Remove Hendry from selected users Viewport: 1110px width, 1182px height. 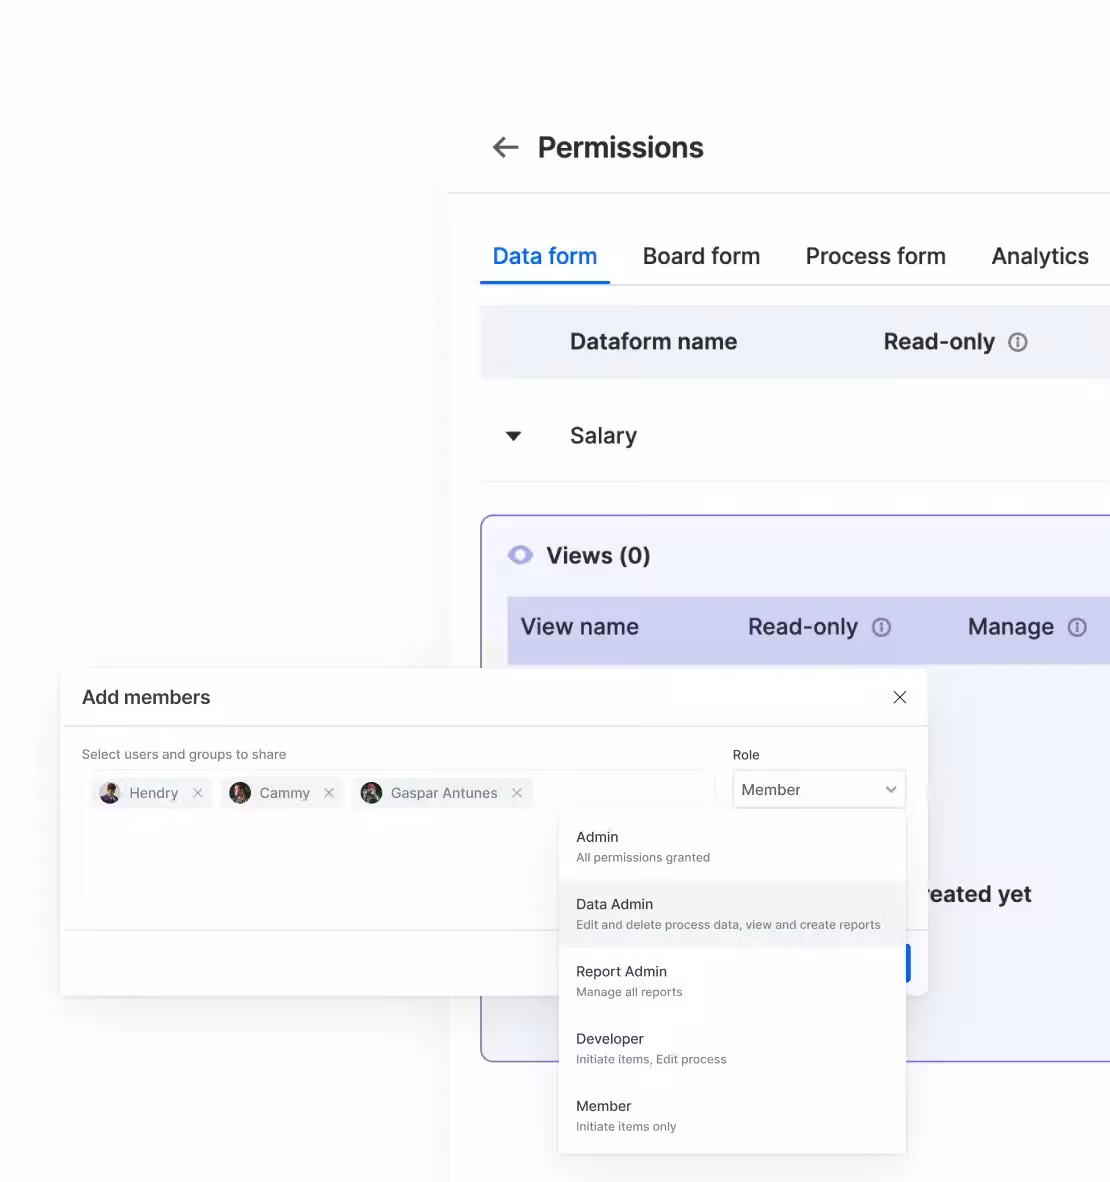pyautogui.click(x=198, y=793)
